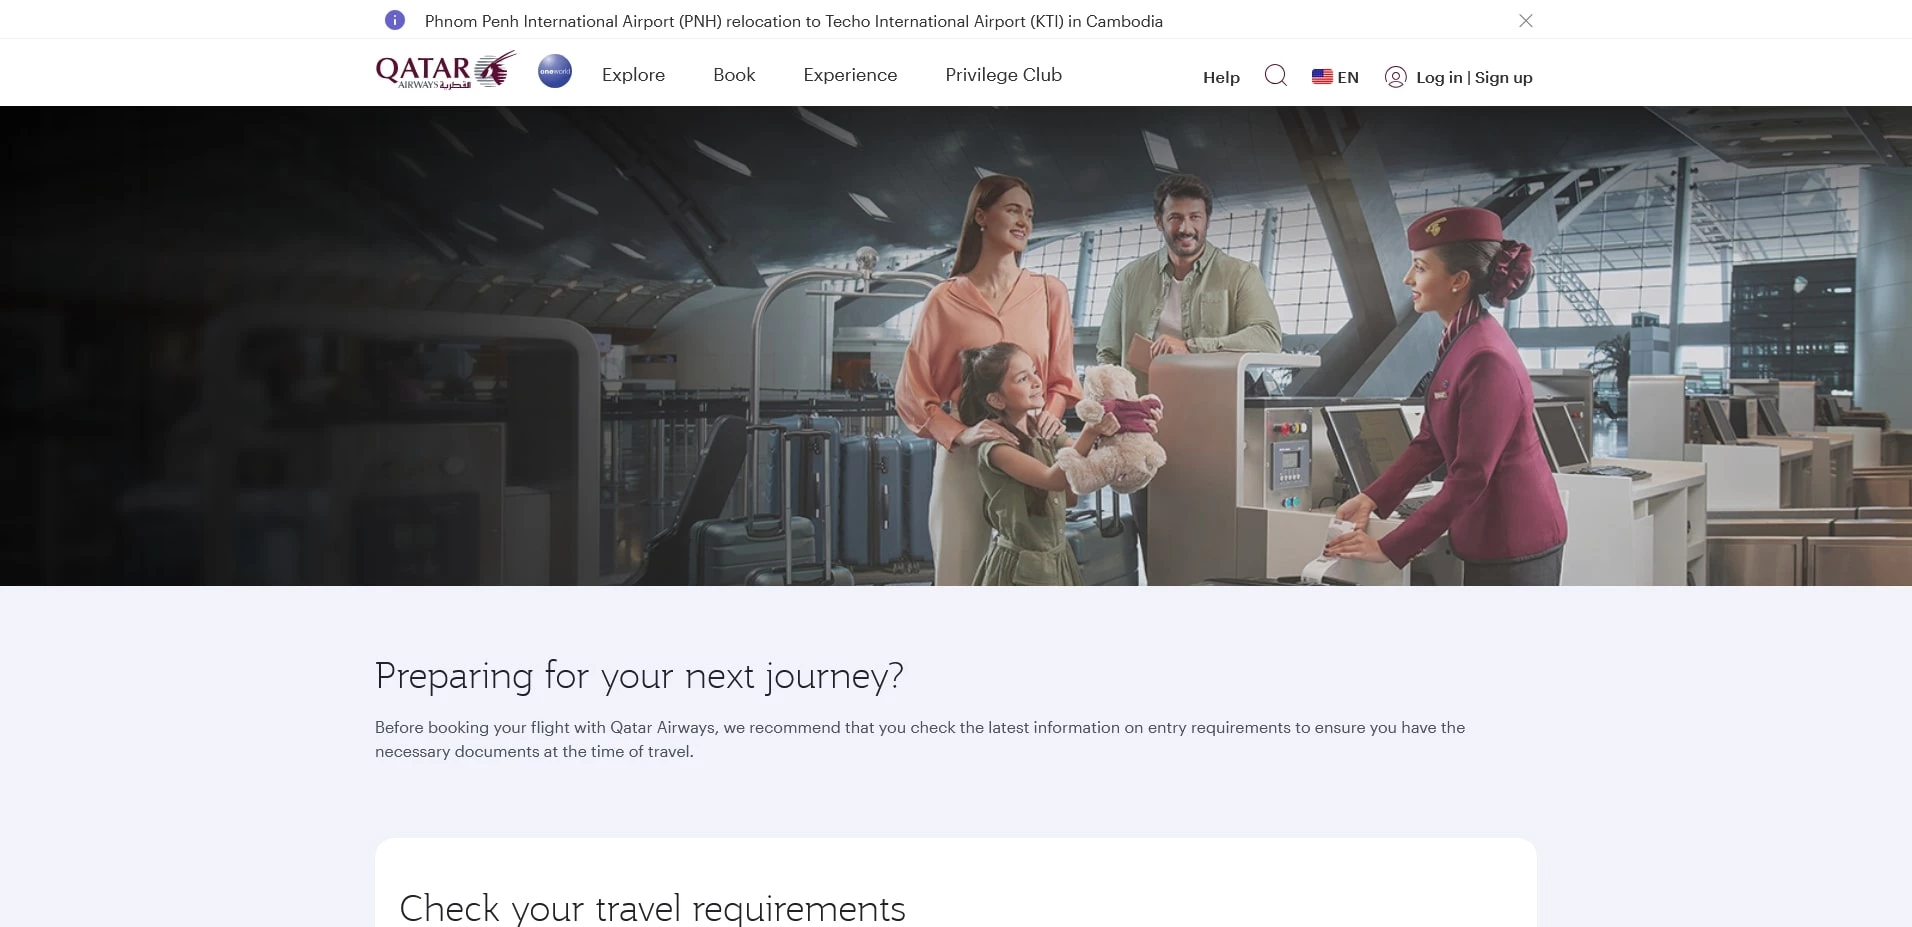Click the 'Preparing for your next journey?' heading
Screen dimensions: 1912x927
(638, 676)
